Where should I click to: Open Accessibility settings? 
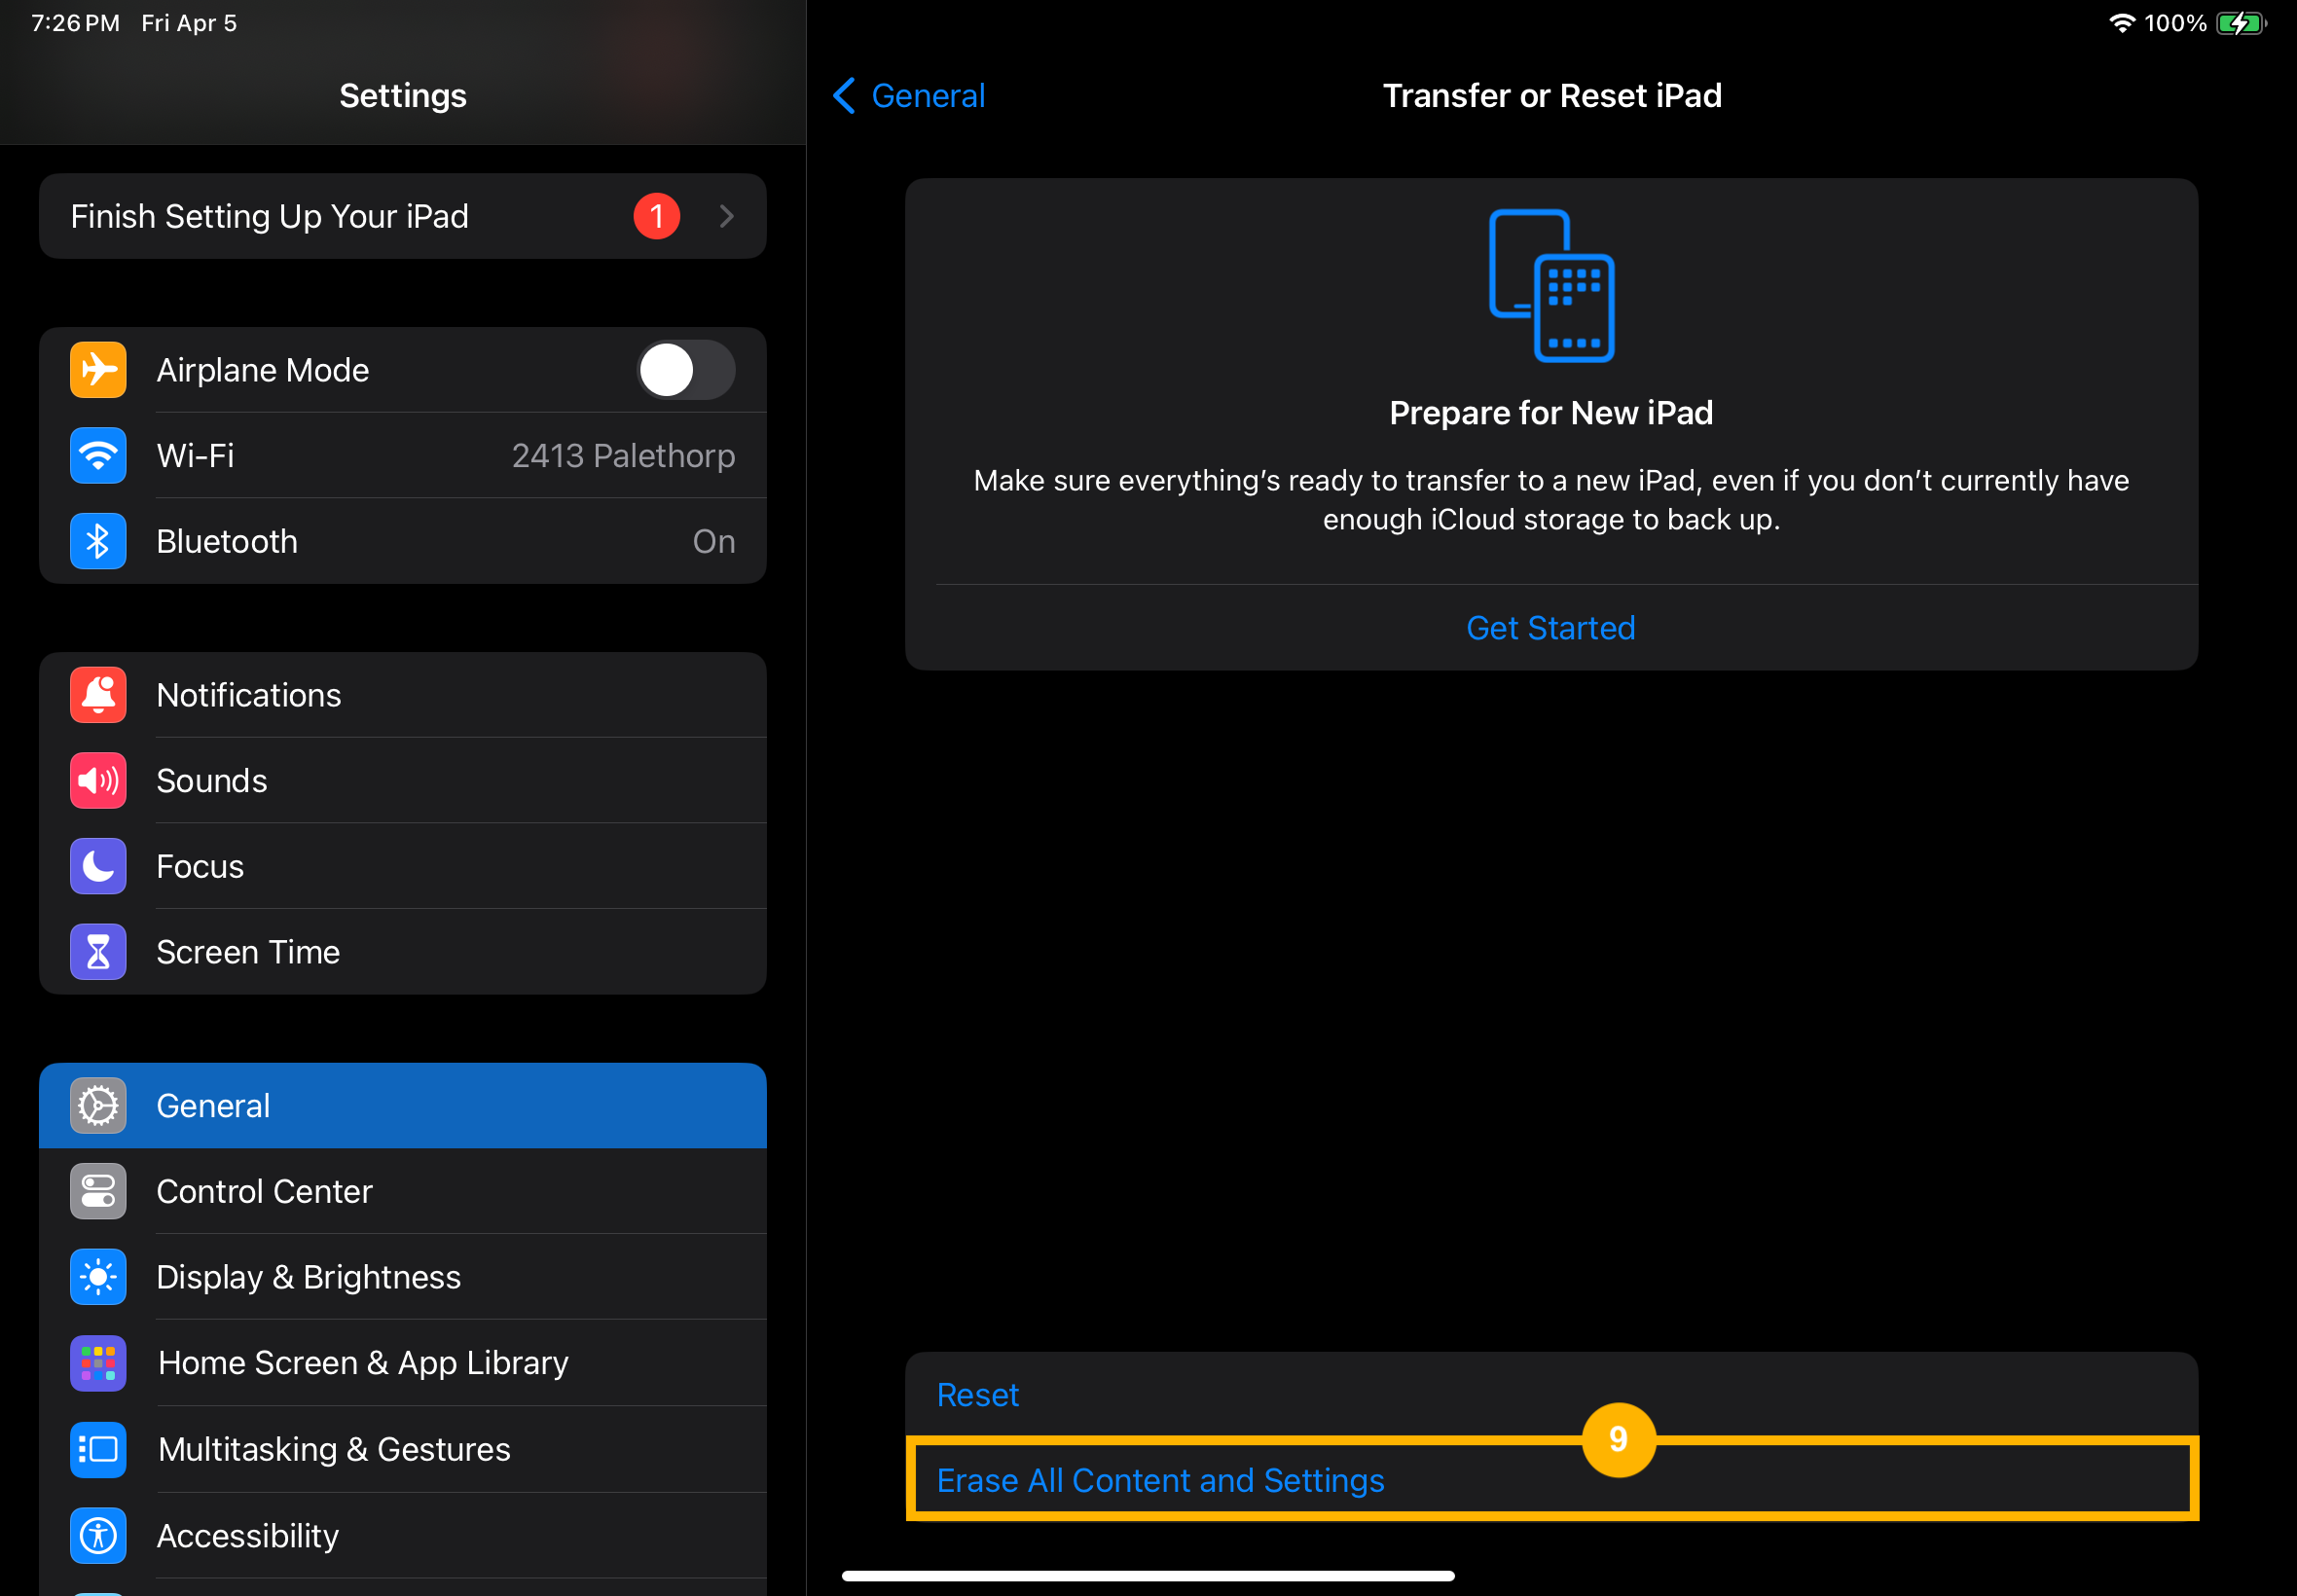403,1535
